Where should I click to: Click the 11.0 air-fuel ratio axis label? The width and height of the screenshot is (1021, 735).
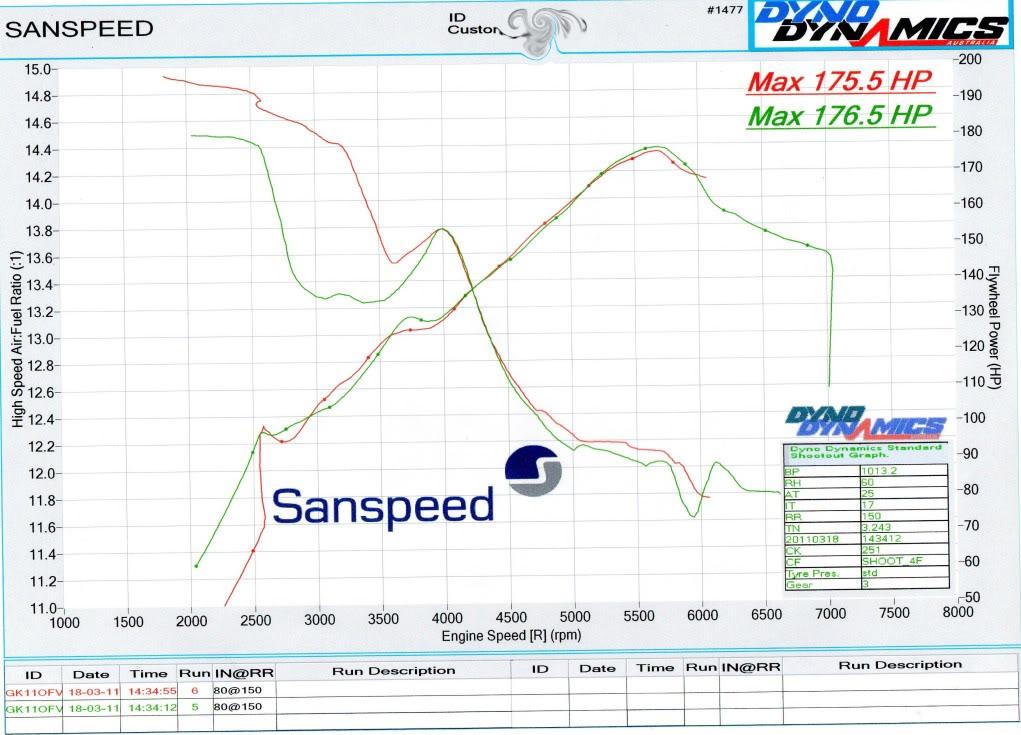42,608
